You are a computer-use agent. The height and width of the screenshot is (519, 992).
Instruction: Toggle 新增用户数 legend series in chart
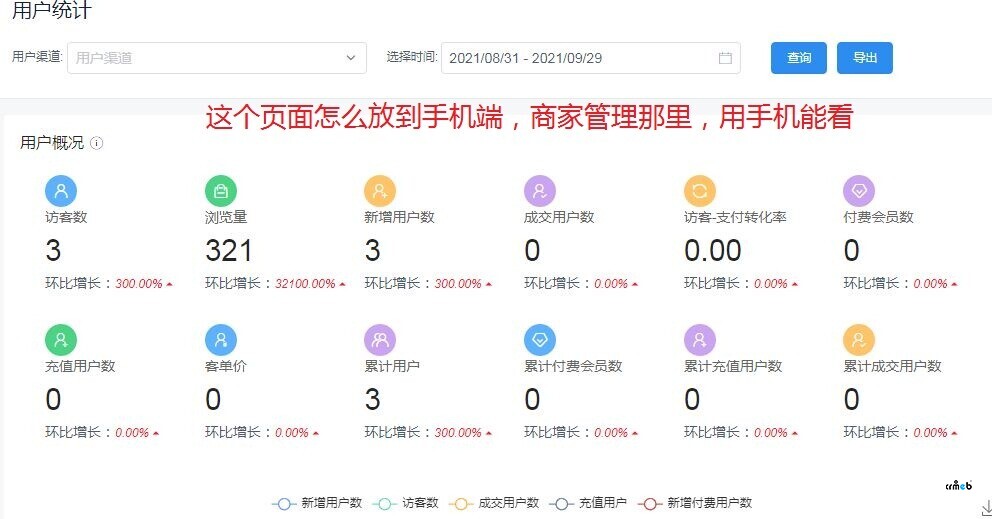318,503
